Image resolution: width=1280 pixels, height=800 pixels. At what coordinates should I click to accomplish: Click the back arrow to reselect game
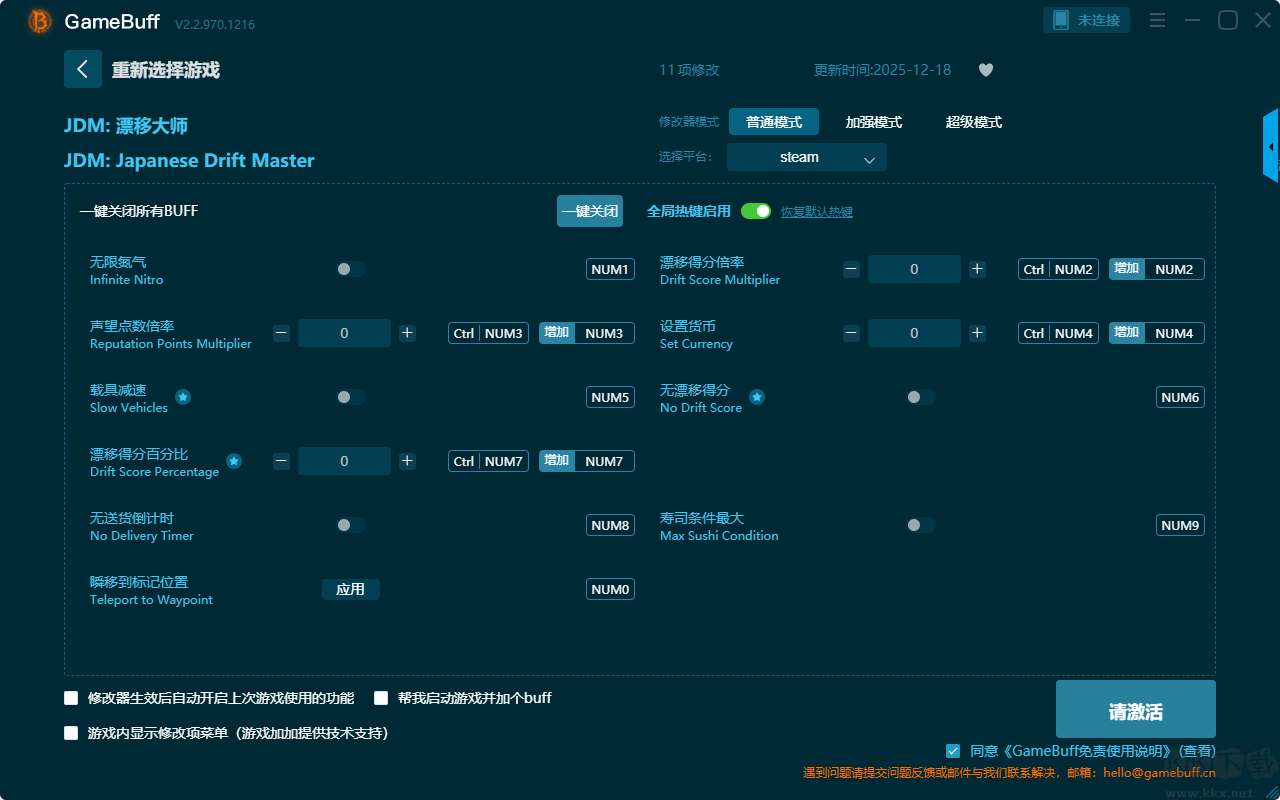click(82, 69)
